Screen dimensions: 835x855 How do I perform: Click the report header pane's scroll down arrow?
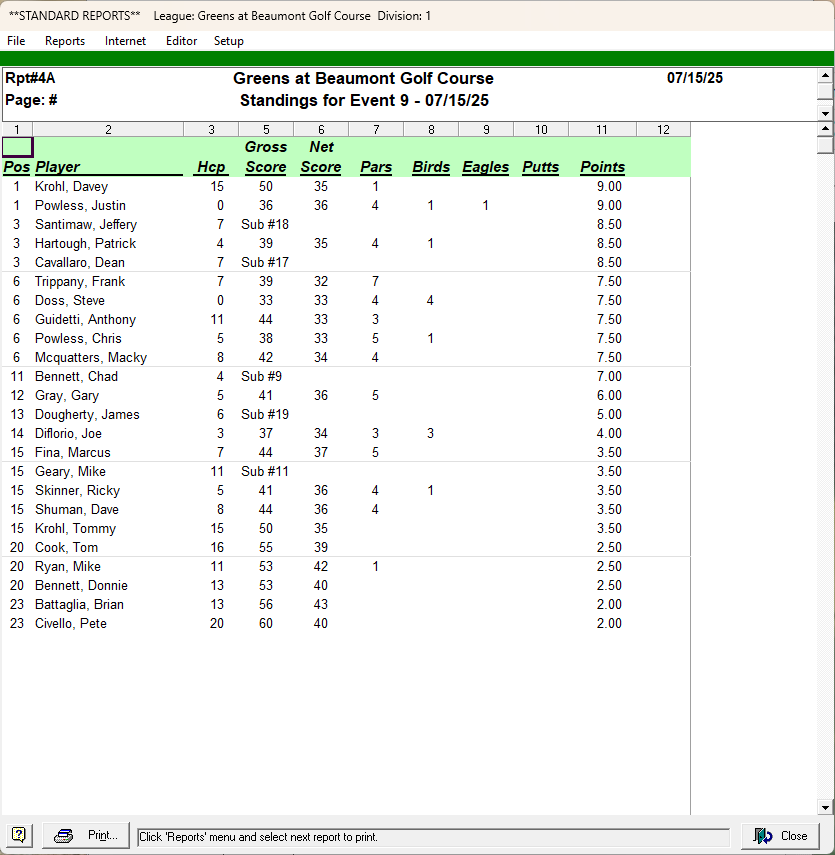[825, 114]
